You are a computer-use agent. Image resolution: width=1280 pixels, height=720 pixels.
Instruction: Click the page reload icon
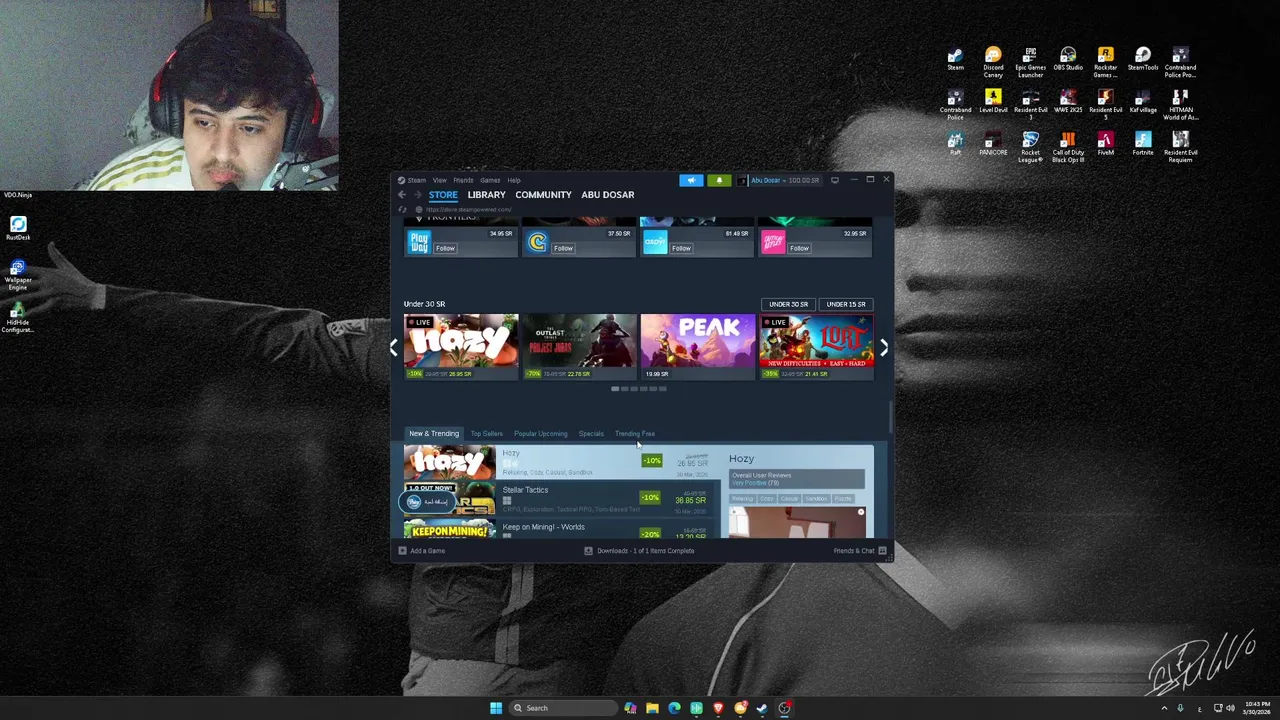tap(402, 210)
